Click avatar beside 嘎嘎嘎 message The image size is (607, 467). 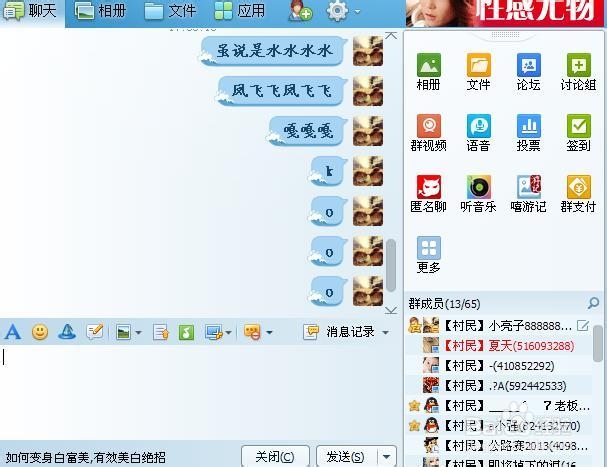[368, 131]
